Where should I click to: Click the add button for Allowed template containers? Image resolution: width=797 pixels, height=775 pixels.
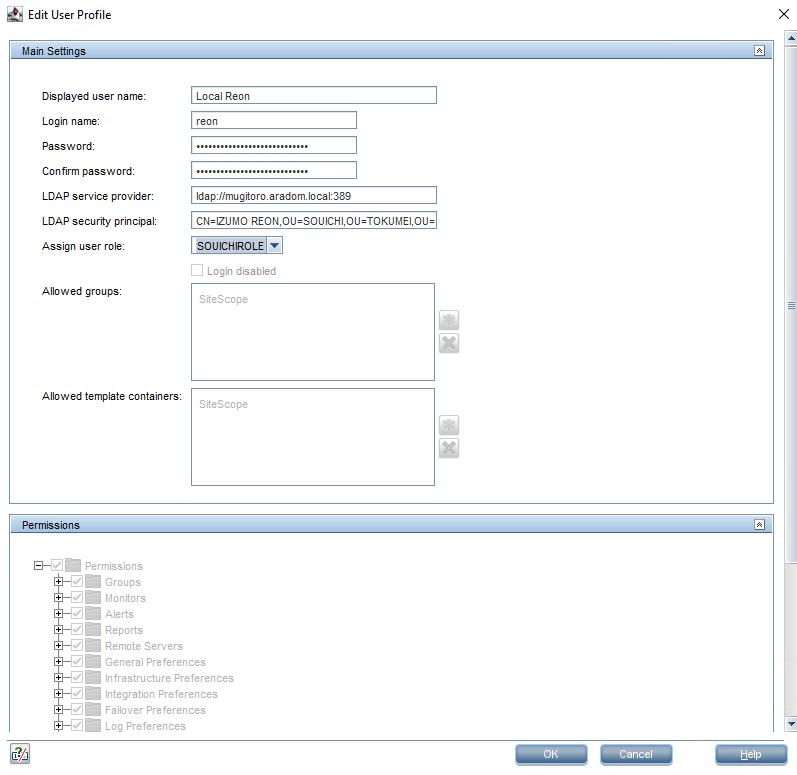(x=449, y=425)
